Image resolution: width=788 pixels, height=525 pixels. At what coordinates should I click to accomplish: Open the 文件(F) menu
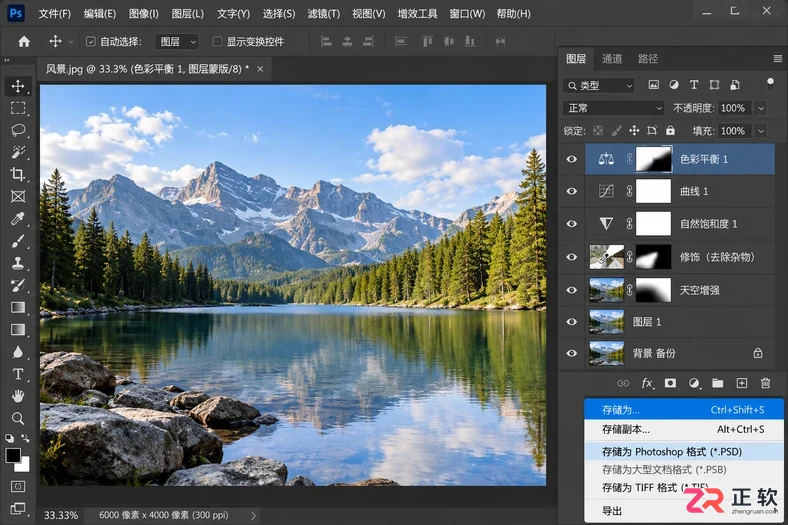point(55,14)
